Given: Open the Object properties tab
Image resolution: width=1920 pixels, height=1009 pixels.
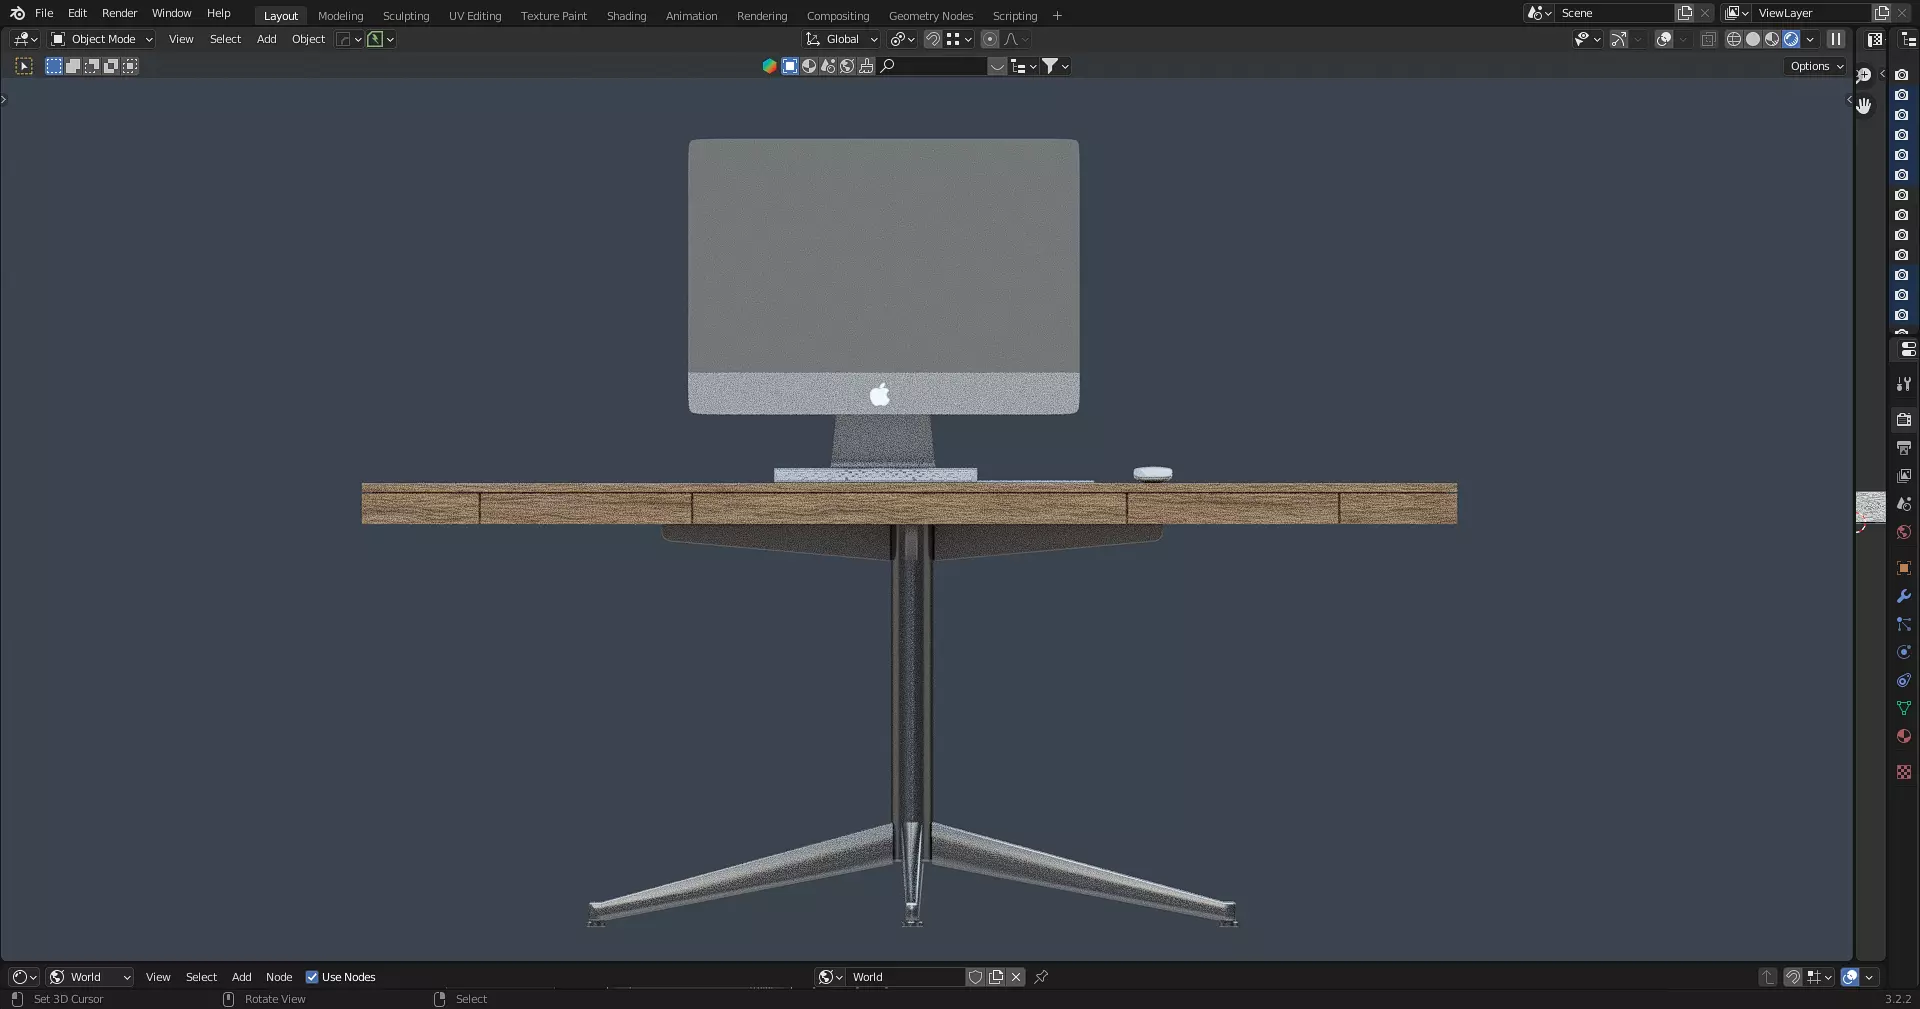Looking at the screenshot, I should [1904, 568].
